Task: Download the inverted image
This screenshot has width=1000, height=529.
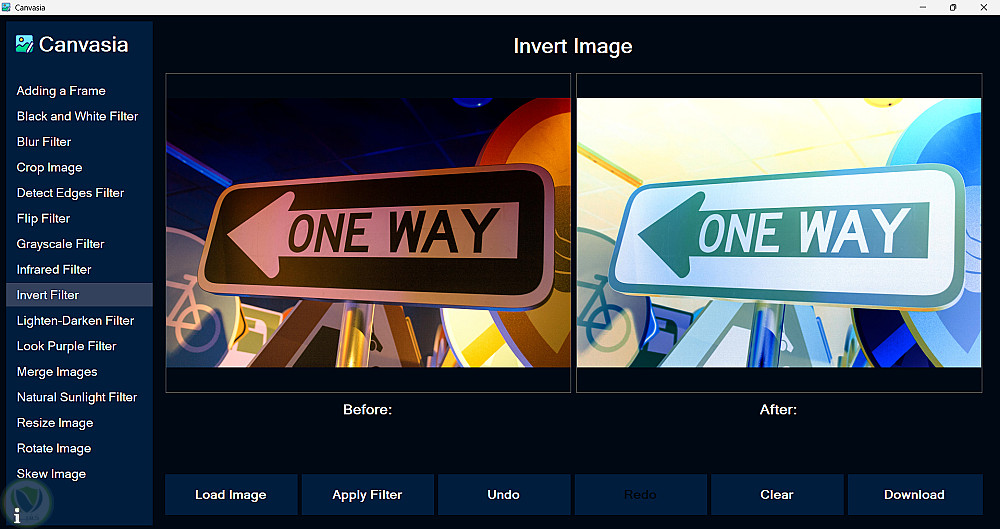Action: [x=915, y=495]
